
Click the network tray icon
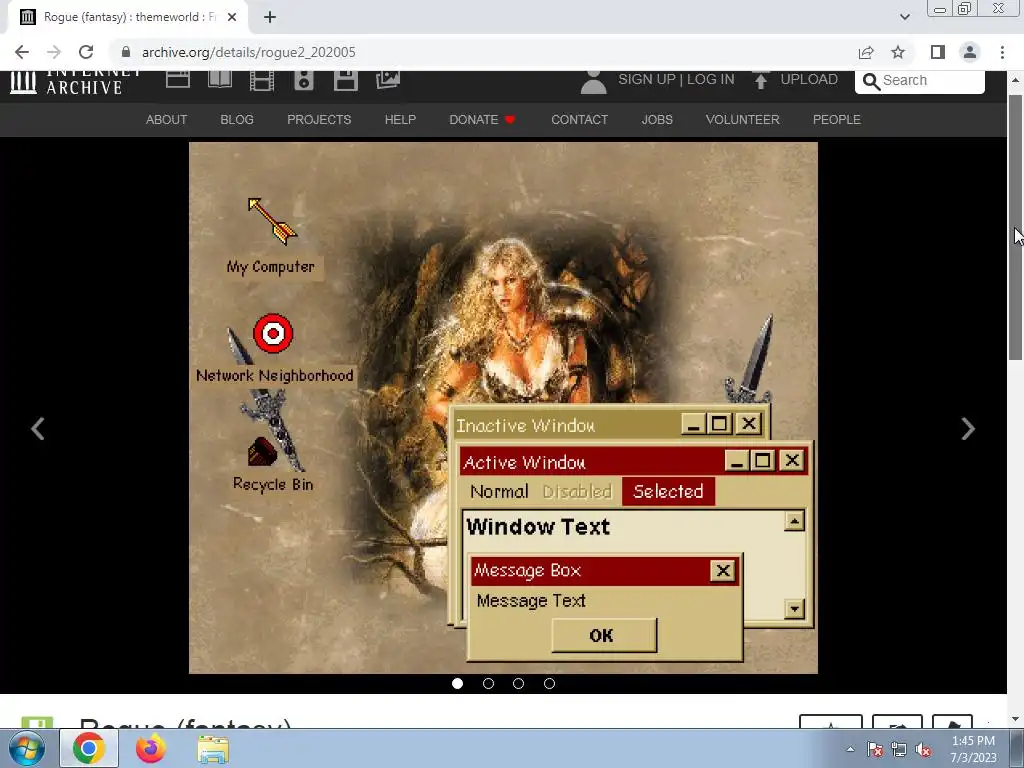coord(899,750)
